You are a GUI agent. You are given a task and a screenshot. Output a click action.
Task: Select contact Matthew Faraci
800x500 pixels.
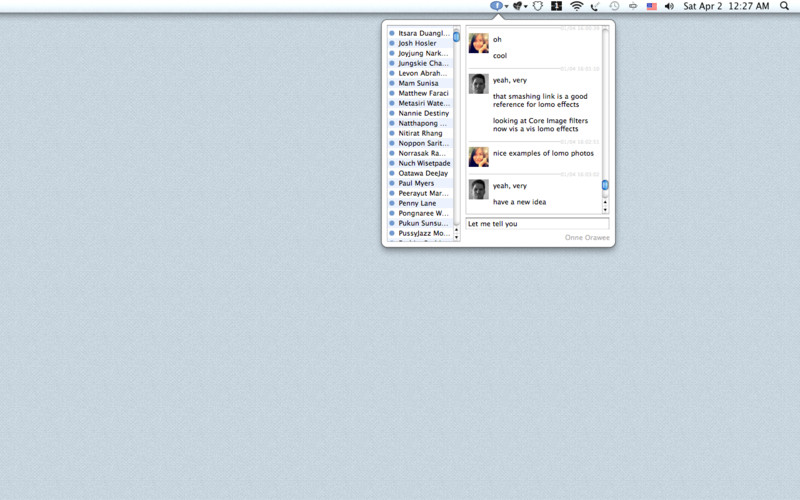coord(420,93)
